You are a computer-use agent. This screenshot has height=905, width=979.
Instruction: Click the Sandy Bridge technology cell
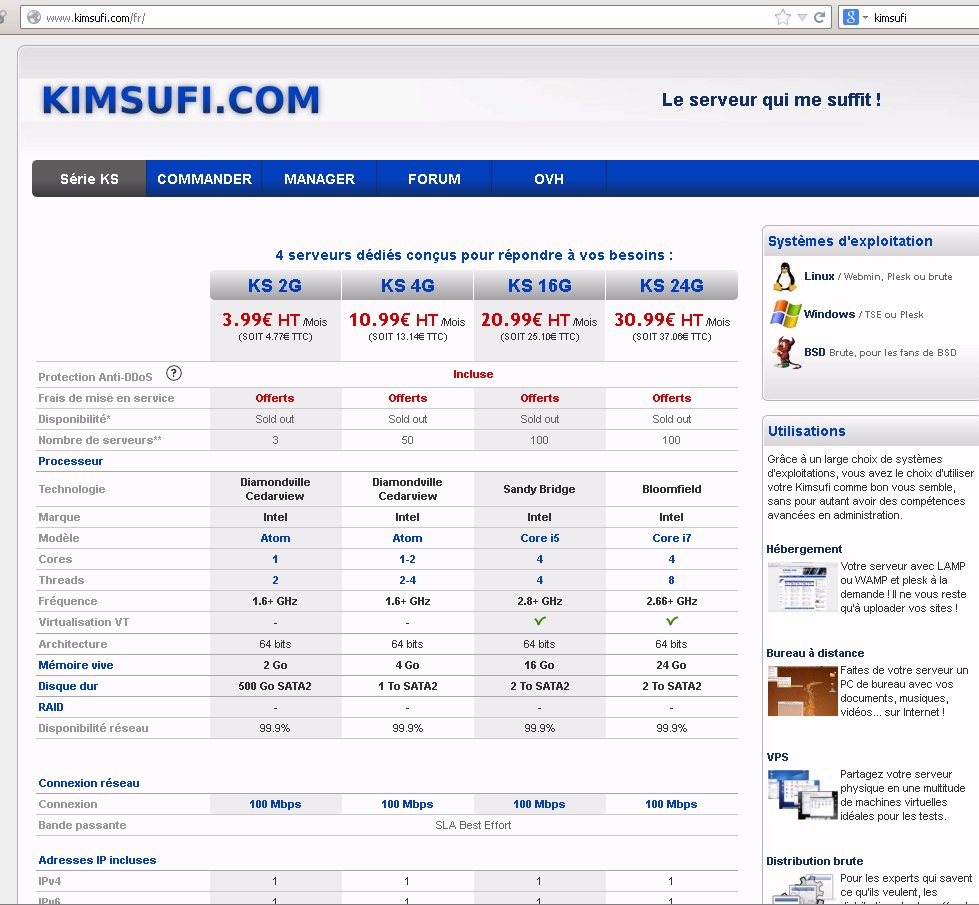(539, 489)
